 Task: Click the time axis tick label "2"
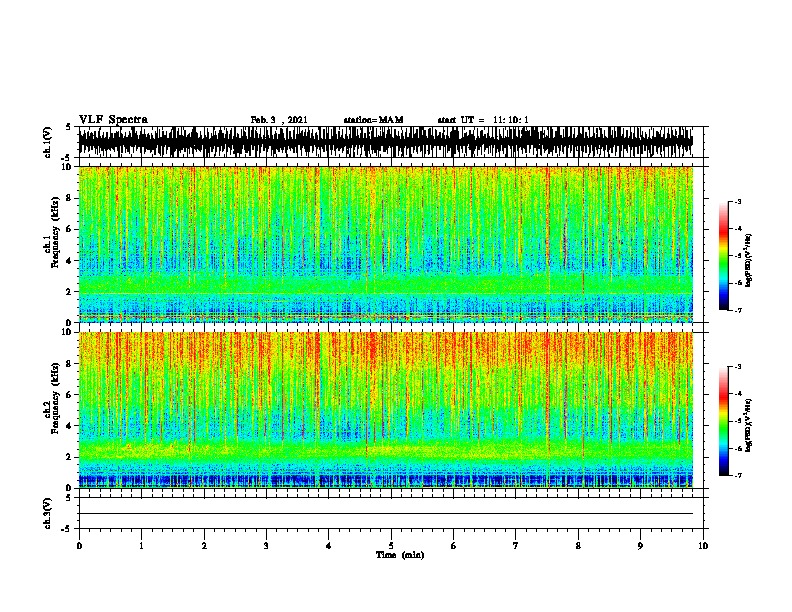(x=204, y=546)
